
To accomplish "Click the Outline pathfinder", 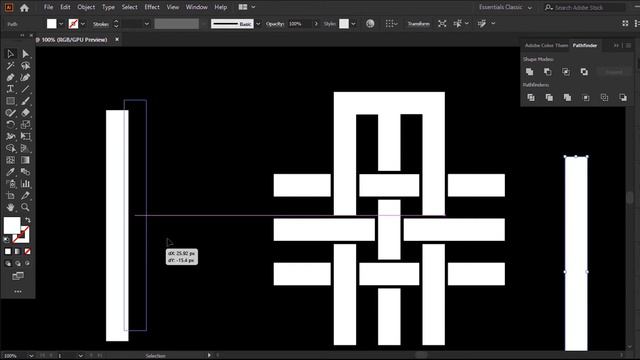I will (x=604, y=98).
